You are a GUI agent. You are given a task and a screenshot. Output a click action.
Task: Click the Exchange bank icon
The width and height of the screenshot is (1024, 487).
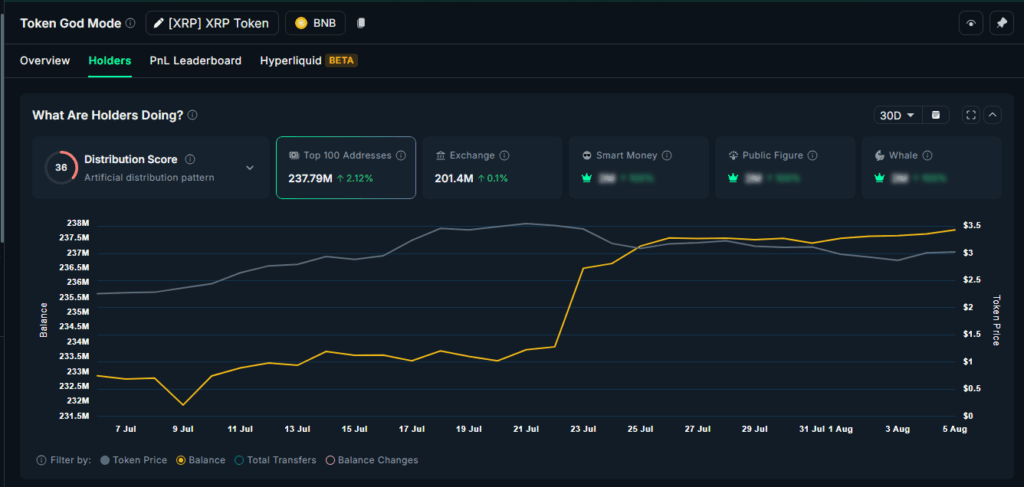440,156
